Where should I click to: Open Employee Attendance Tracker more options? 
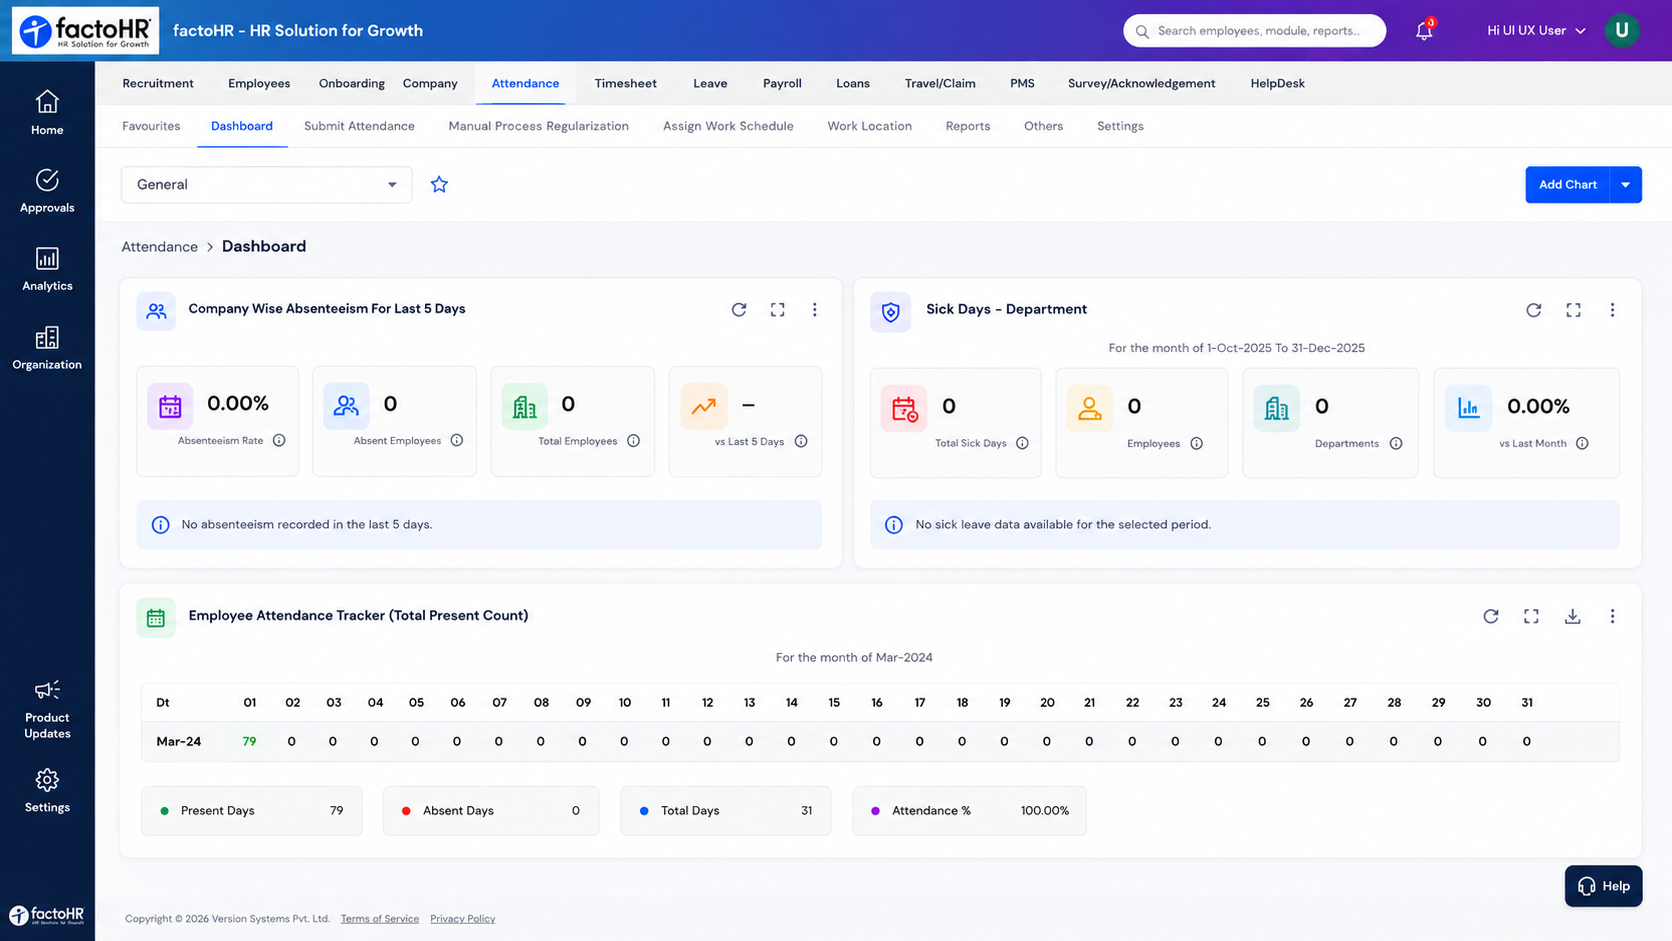(x=1612, y=616)
